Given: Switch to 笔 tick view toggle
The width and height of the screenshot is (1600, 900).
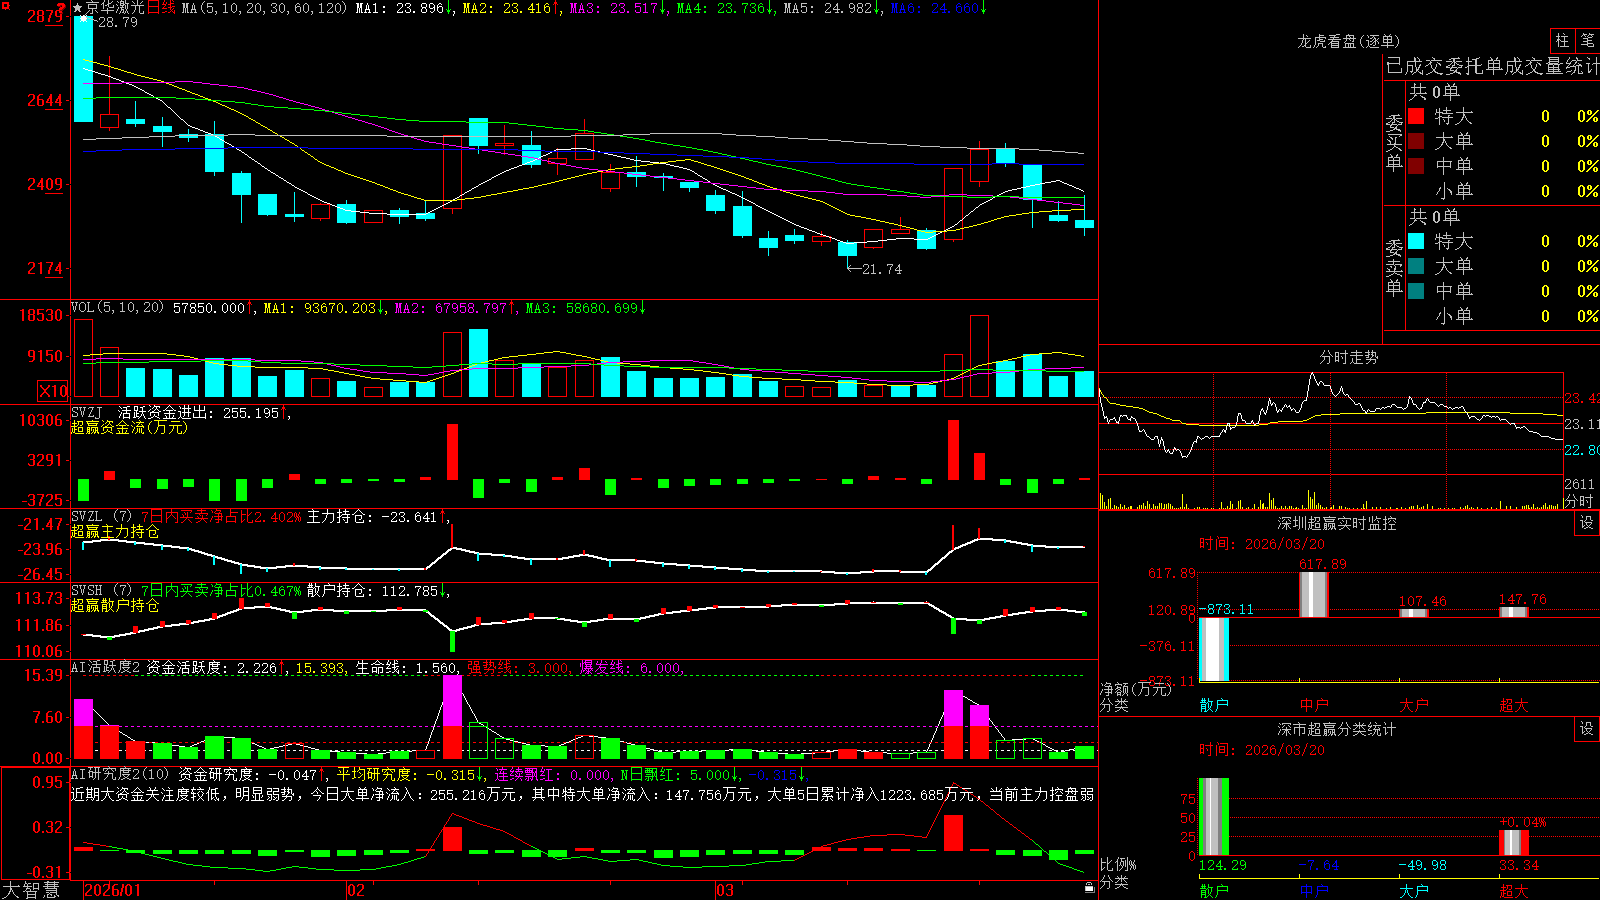Looking at the screenshot, I should click(1588, 40).
